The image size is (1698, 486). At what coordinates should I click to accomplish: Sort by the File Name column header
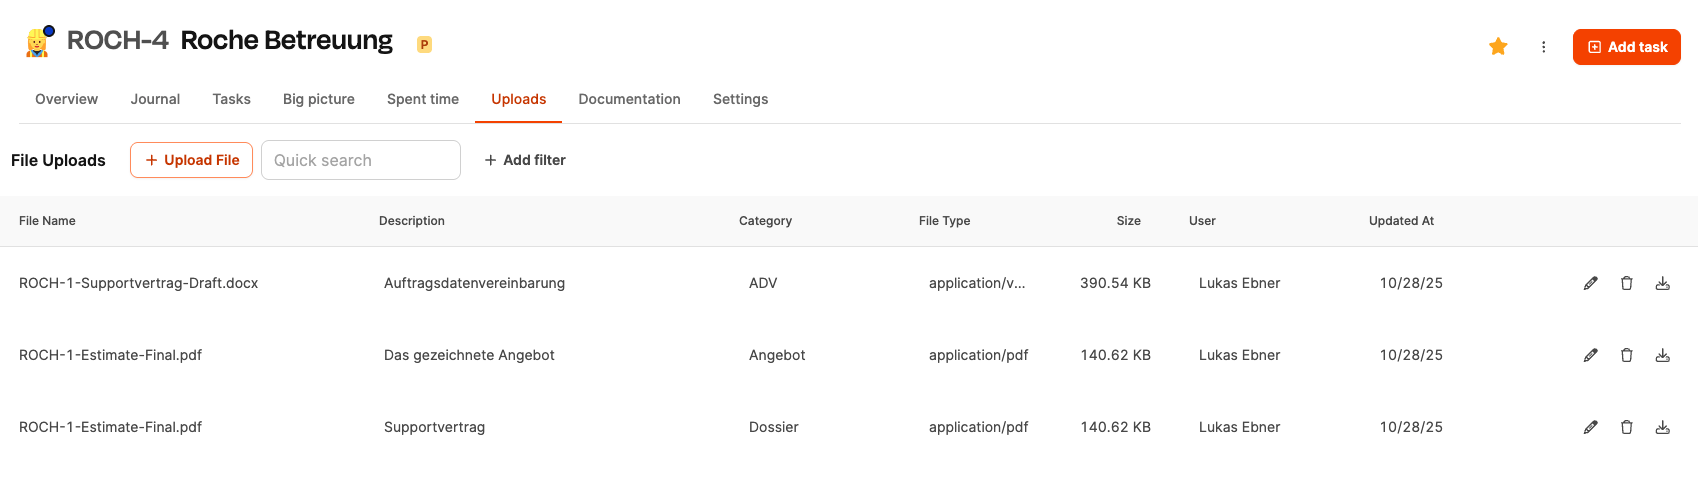click(47, 221)
